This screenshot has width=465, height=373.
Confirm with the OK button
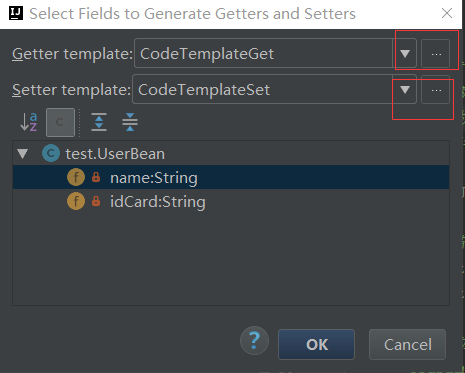tap(316, 344)
